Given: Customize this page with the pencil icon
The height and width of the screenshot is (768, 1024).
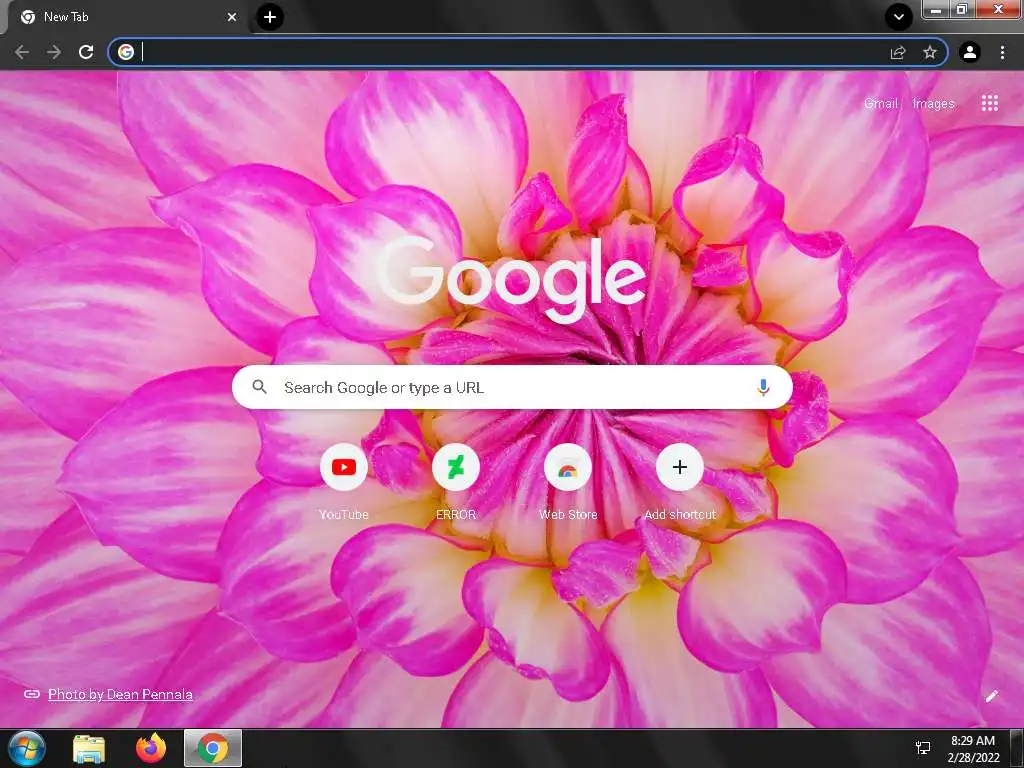Looking at the screenshot, I should 991,696.
